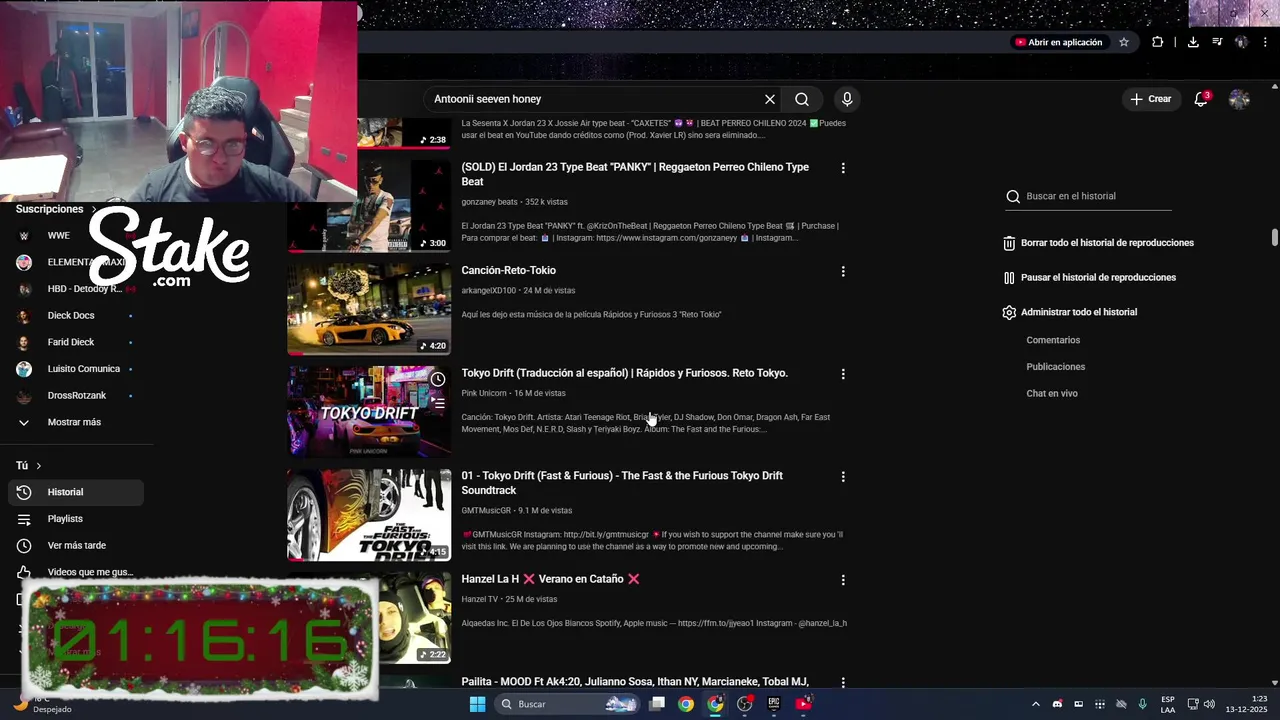Open the YouTube account avatar menu
Viewport: 1280px width, 720px height.
coord(1239,99)
